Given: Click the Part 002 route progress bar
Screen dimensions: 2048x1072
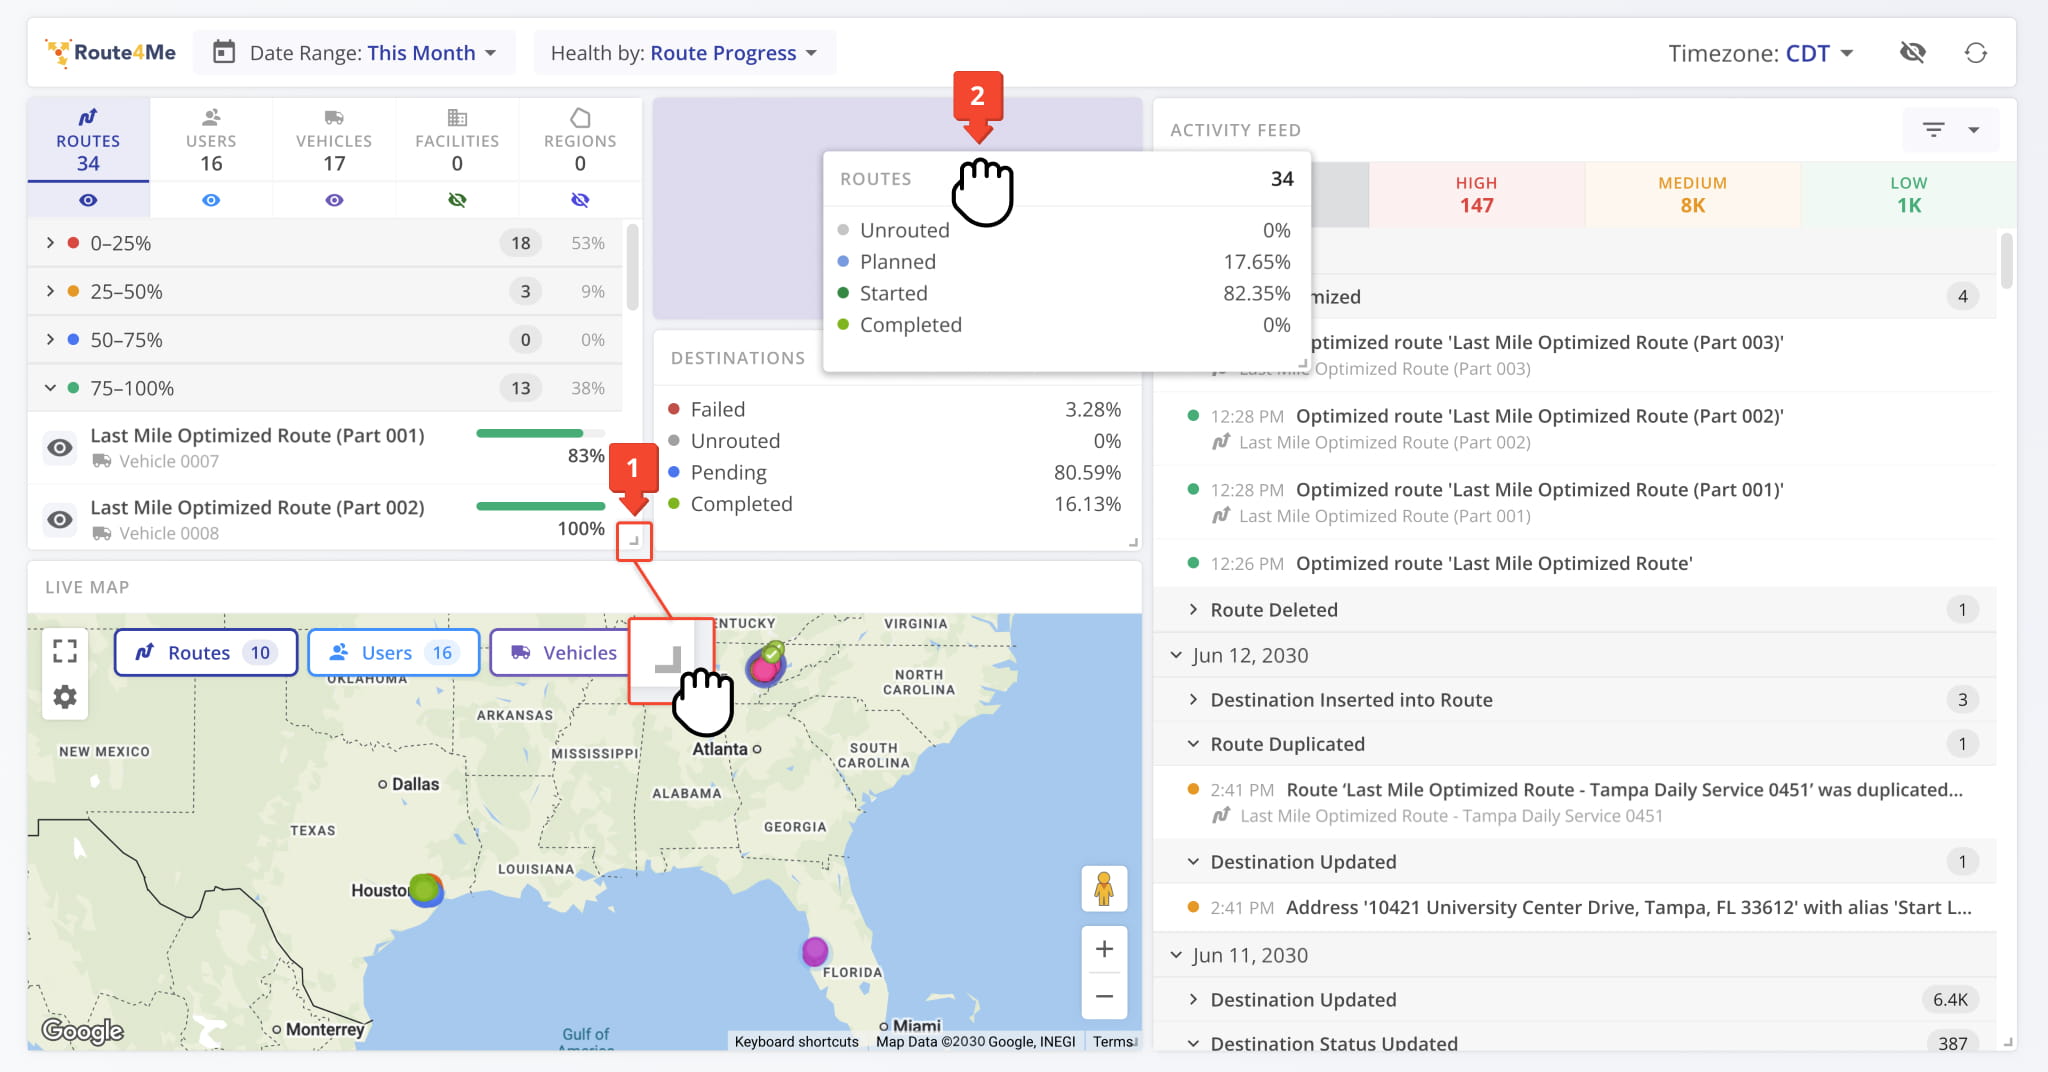Looking at the screenshot, I should coord(540,506).
